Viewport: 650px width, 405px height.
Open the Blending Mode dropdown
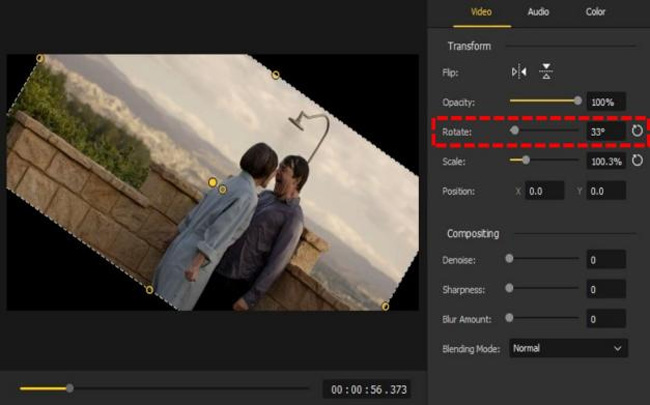(568, 348)
